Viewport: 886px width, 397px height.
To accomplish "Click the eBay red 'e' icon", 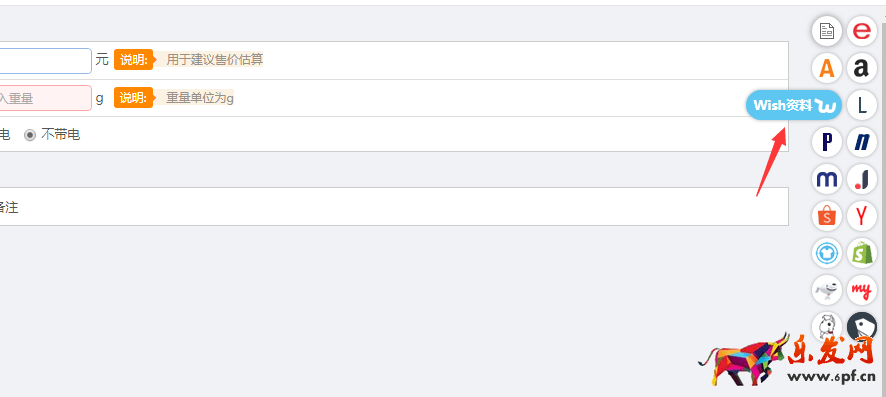I will click(862, 30).
